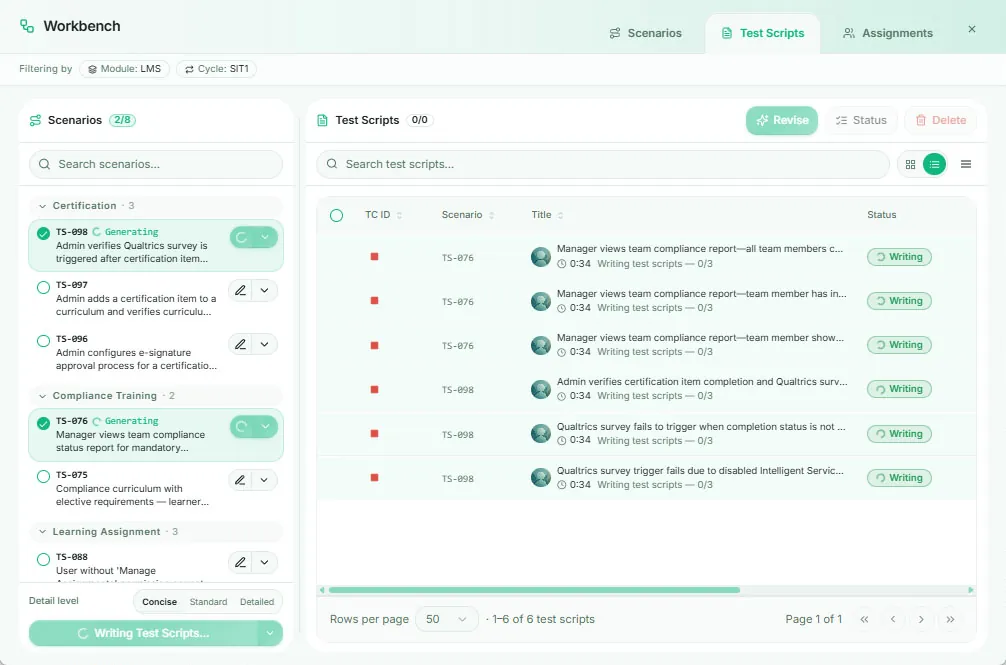Click avatar in 'Admin verifies certification item' row
The height and width of the screenshot is (665, 1006).
[541, 389]
